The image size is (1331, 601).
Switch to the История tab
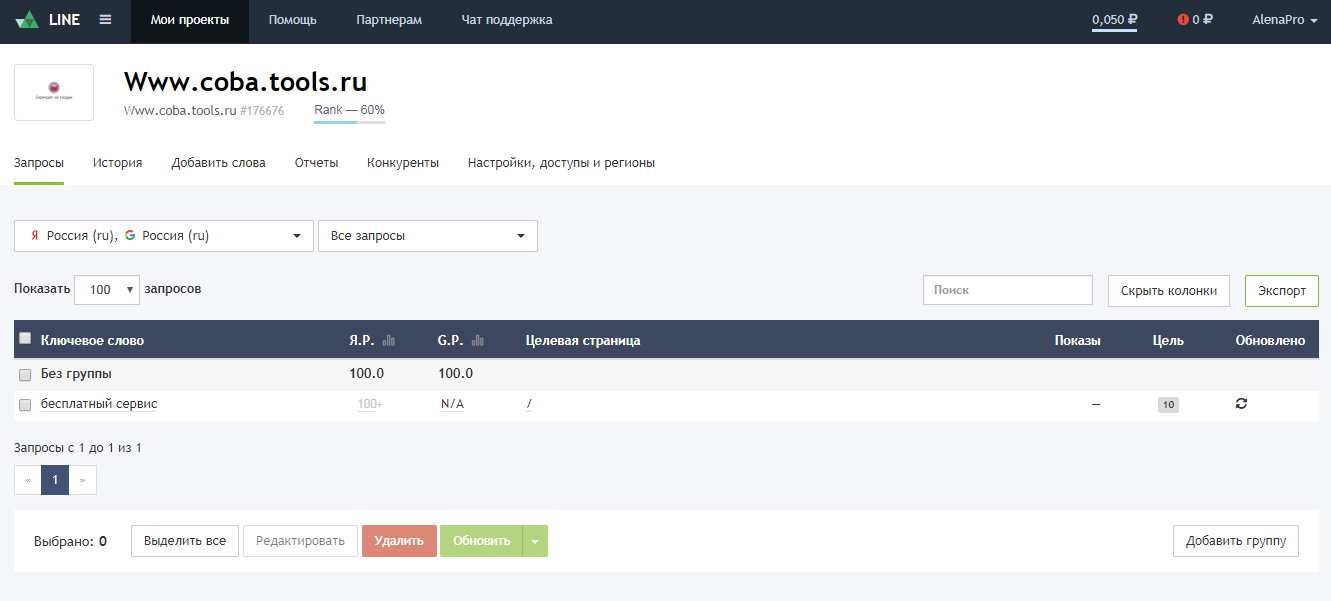(117, 163)
